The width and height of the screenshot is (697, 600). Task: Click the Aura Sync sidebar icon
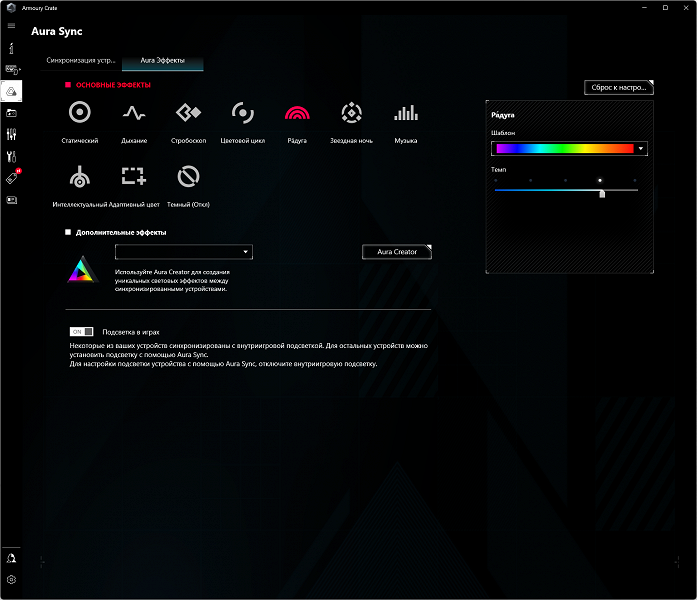(x=12, y=91)
